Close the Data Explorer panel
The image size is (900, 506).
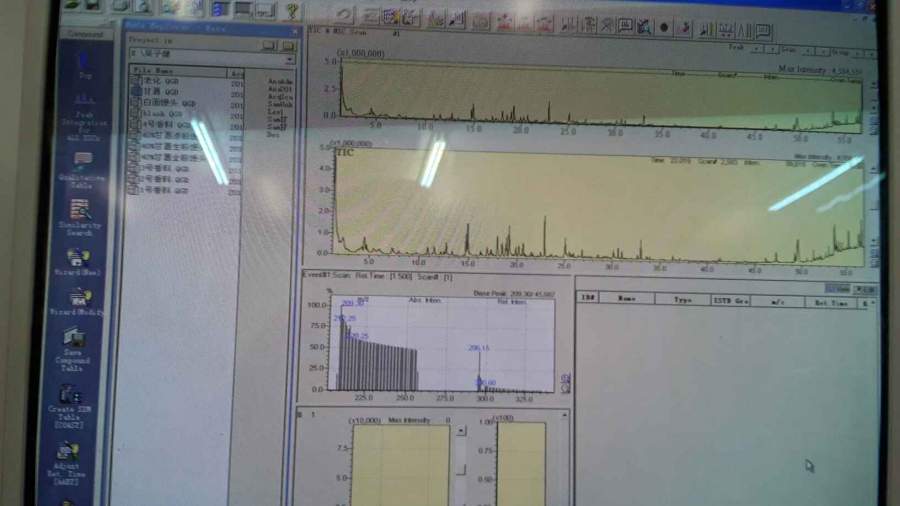pos(294,30)
